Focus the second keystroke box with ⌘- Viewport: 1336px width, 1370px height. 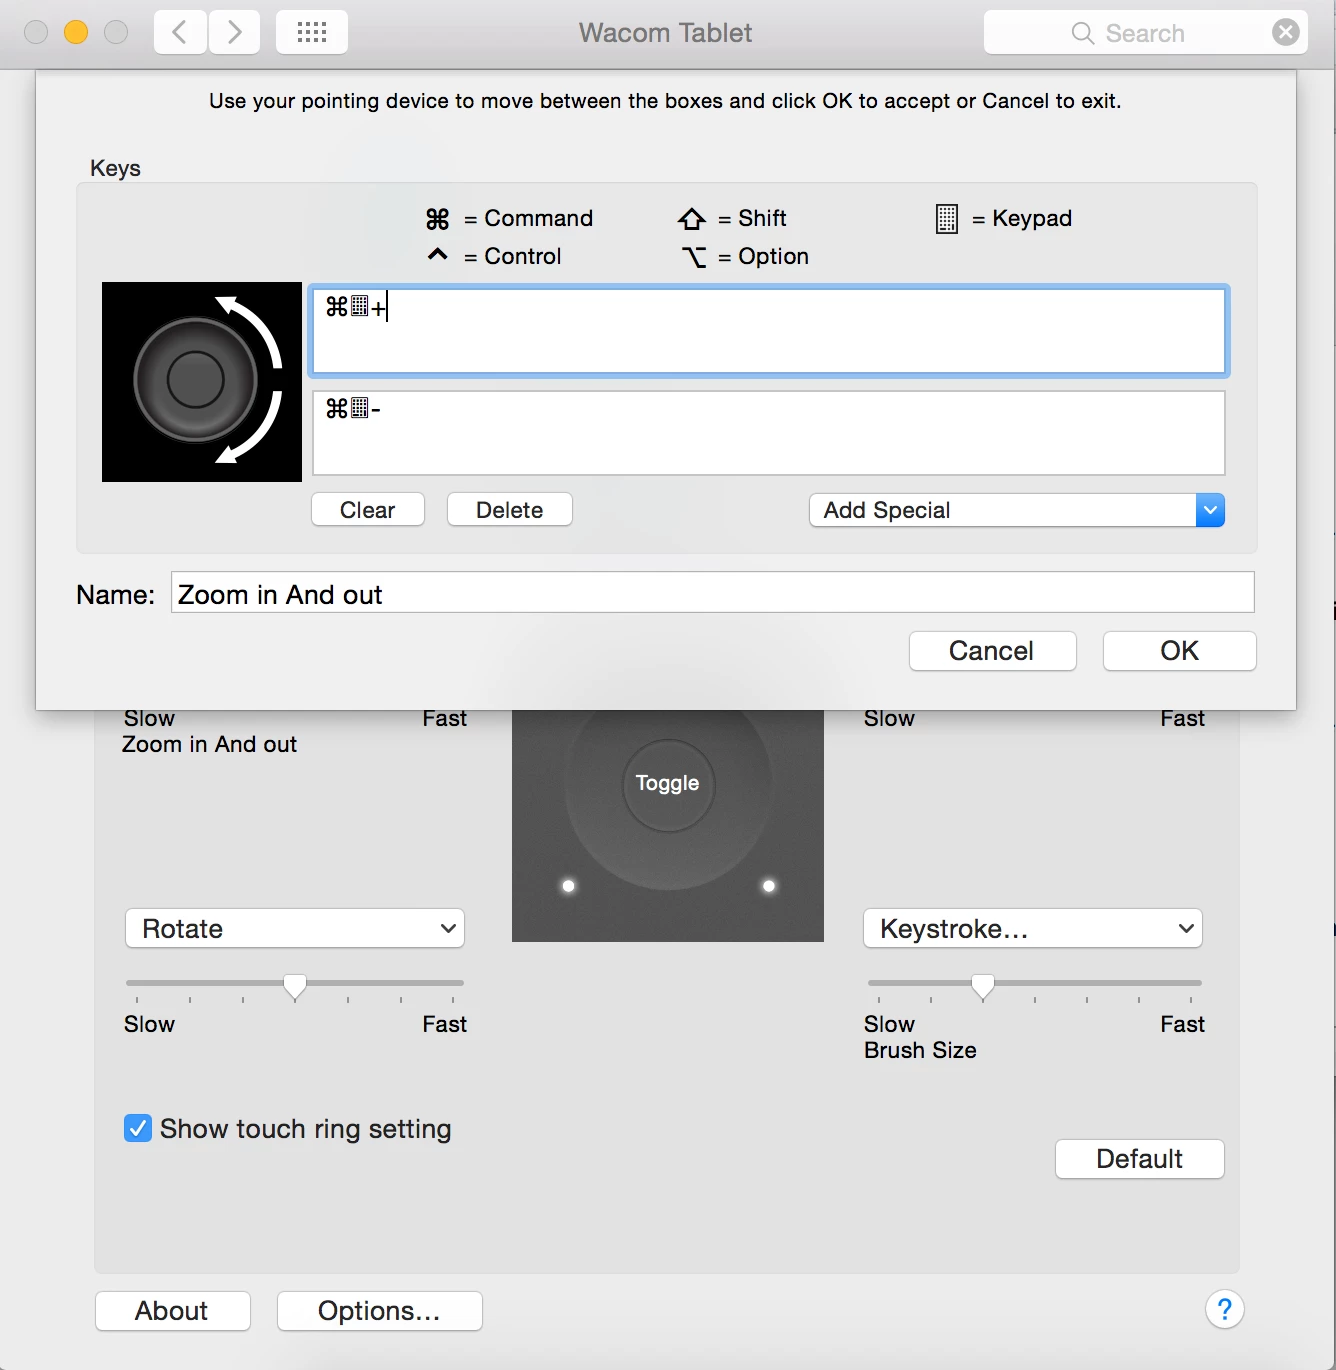tap(769, 433)
